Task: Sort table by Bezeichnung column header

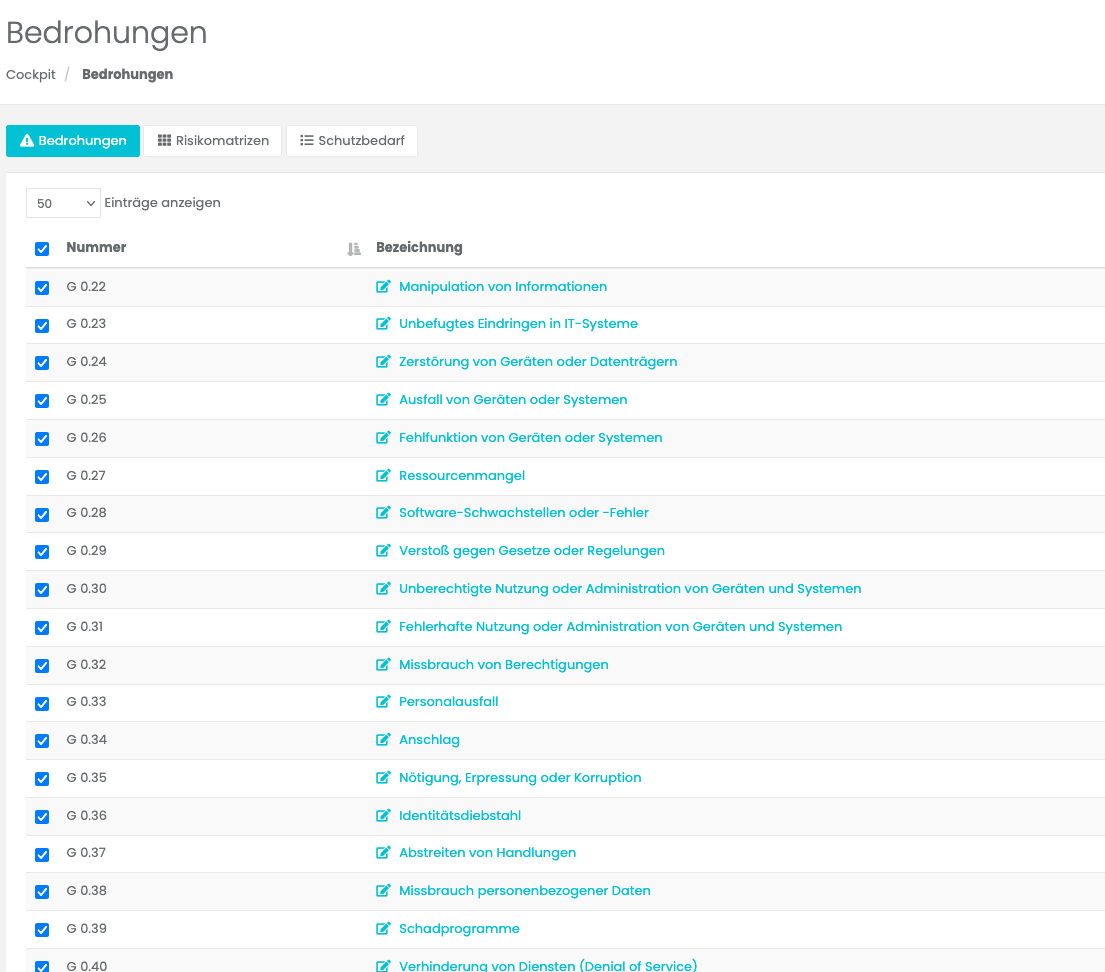Action: (x=419, y=247)
